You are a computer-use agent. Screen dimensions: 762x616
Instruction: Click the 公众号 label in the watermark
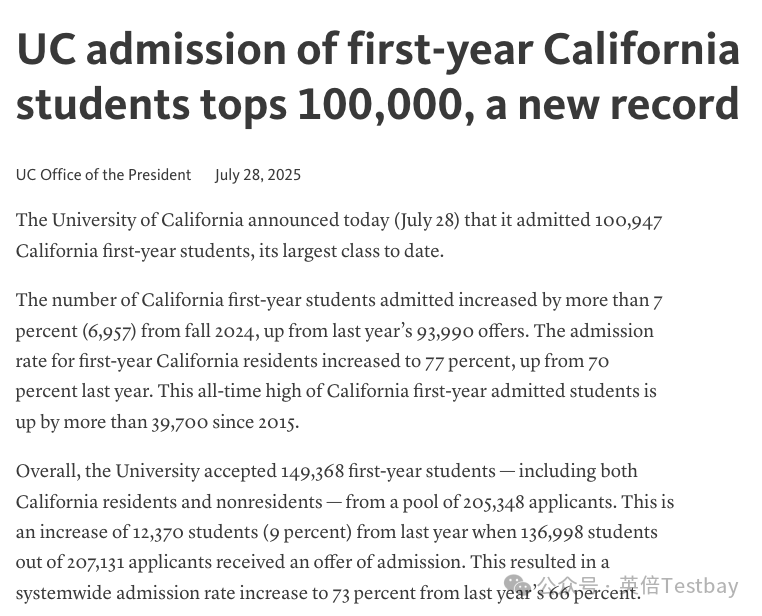coord(567,586)
